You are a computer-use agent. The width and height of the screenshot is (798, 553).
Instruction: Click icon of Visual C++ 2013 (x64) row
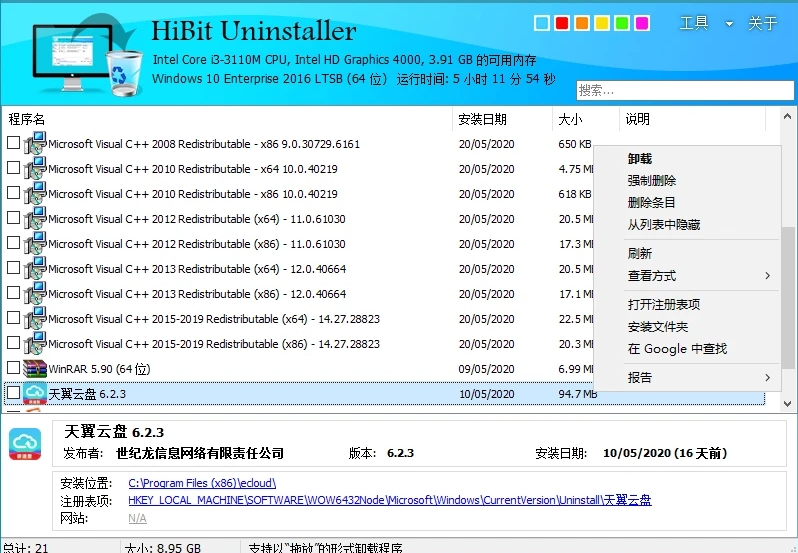[35, 268]
